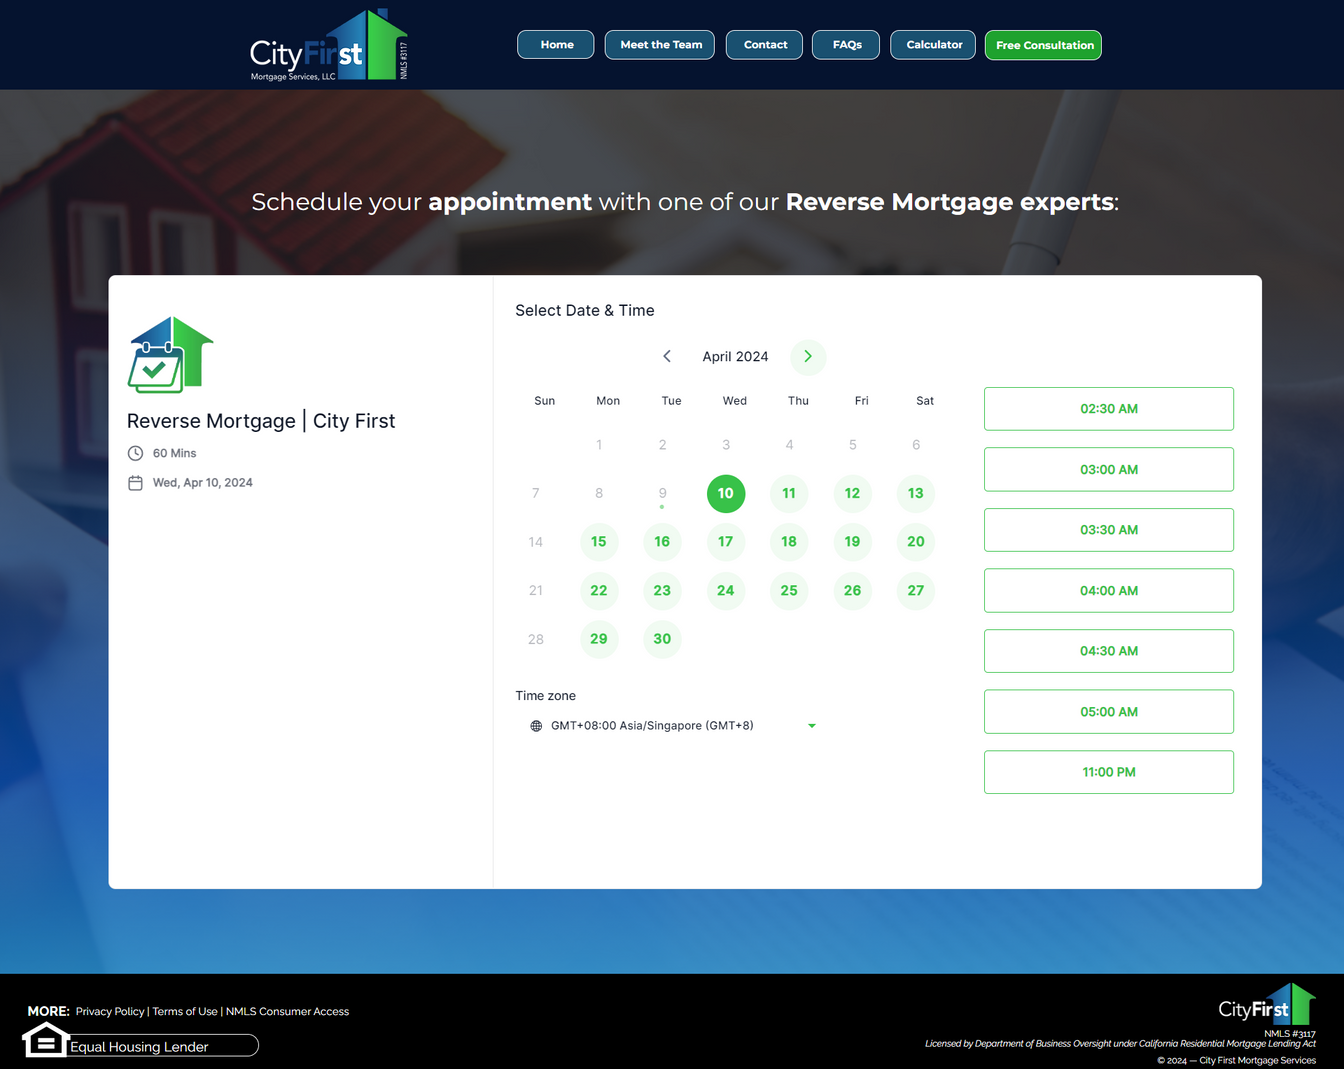The image size is (1344, 1069).
Task: Open the Terms of Use link
Action: tap(185, 1012)
